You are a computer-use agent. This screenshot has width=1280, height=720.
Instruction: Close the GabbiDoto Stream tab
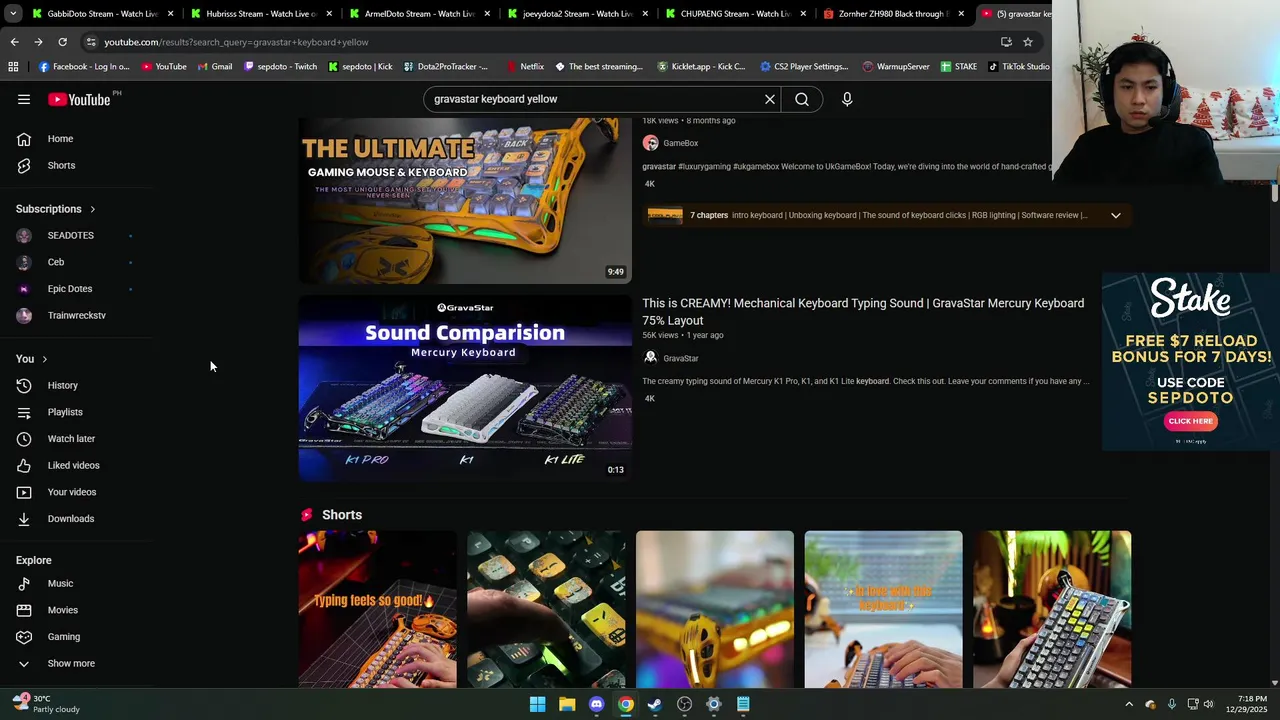170,14
